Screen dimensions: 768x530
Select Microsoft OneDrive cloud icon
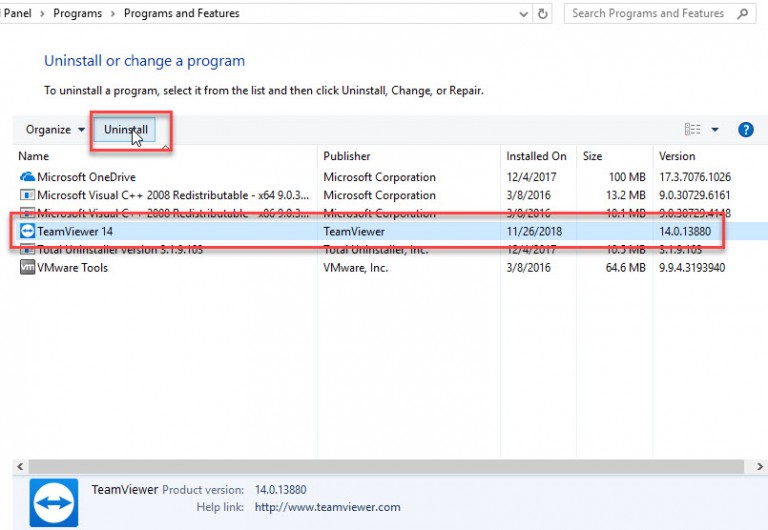pyautogui.click(x=27, y=177)
